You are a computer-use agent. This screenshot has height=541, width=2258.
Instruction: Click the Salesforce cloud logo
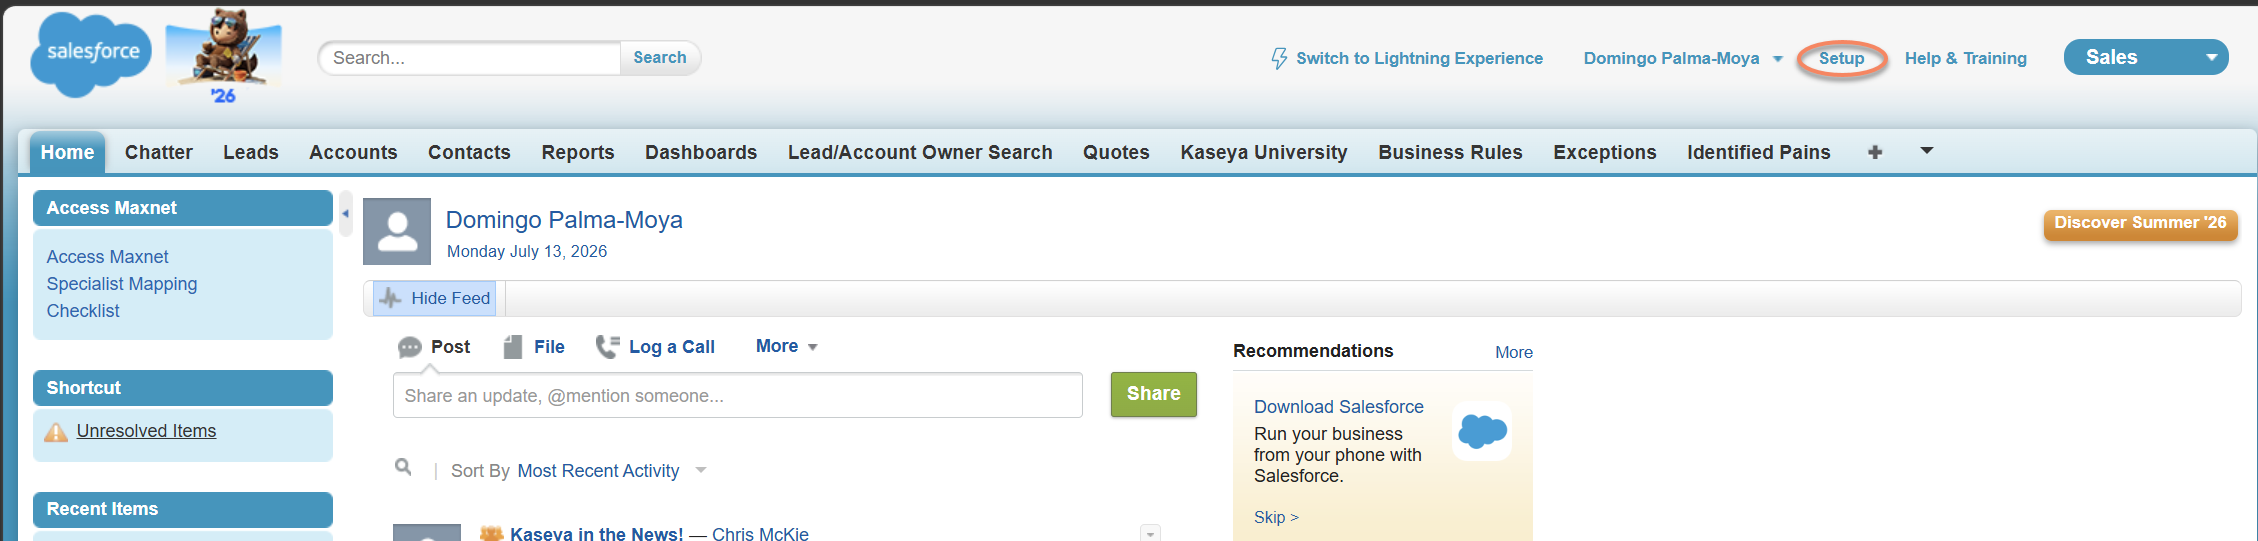pyautogui.click(x=91, y=55)
